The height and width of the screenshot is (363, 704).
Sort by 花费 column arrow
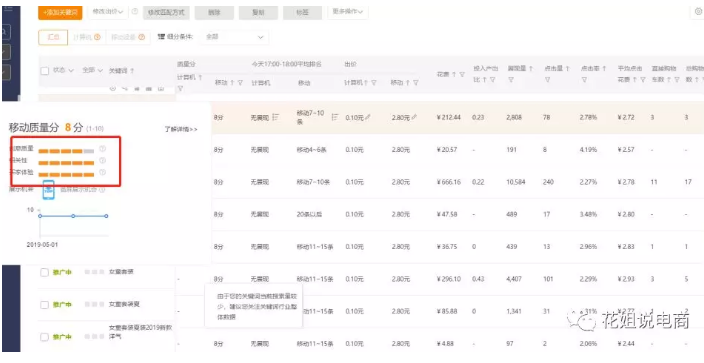[454, 74]
